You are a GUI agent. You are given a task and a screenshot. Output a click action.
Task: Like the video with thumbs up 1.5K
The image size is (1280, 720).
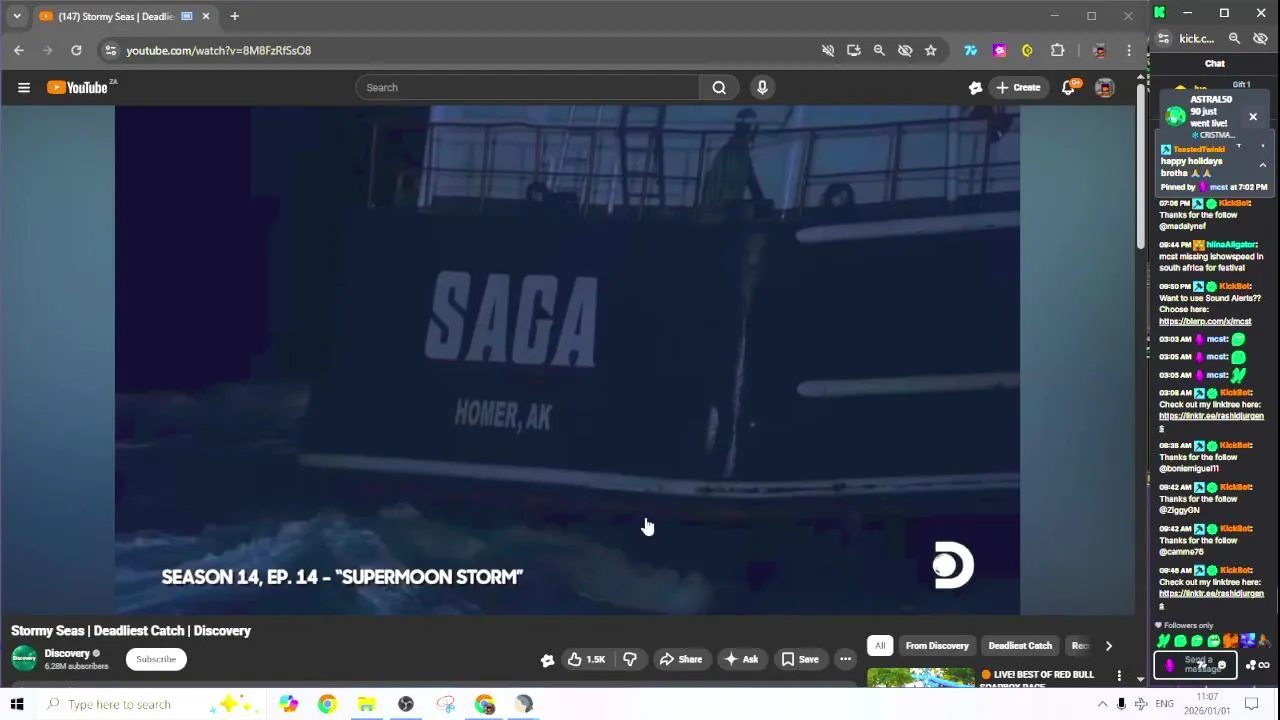pos(587,659)
